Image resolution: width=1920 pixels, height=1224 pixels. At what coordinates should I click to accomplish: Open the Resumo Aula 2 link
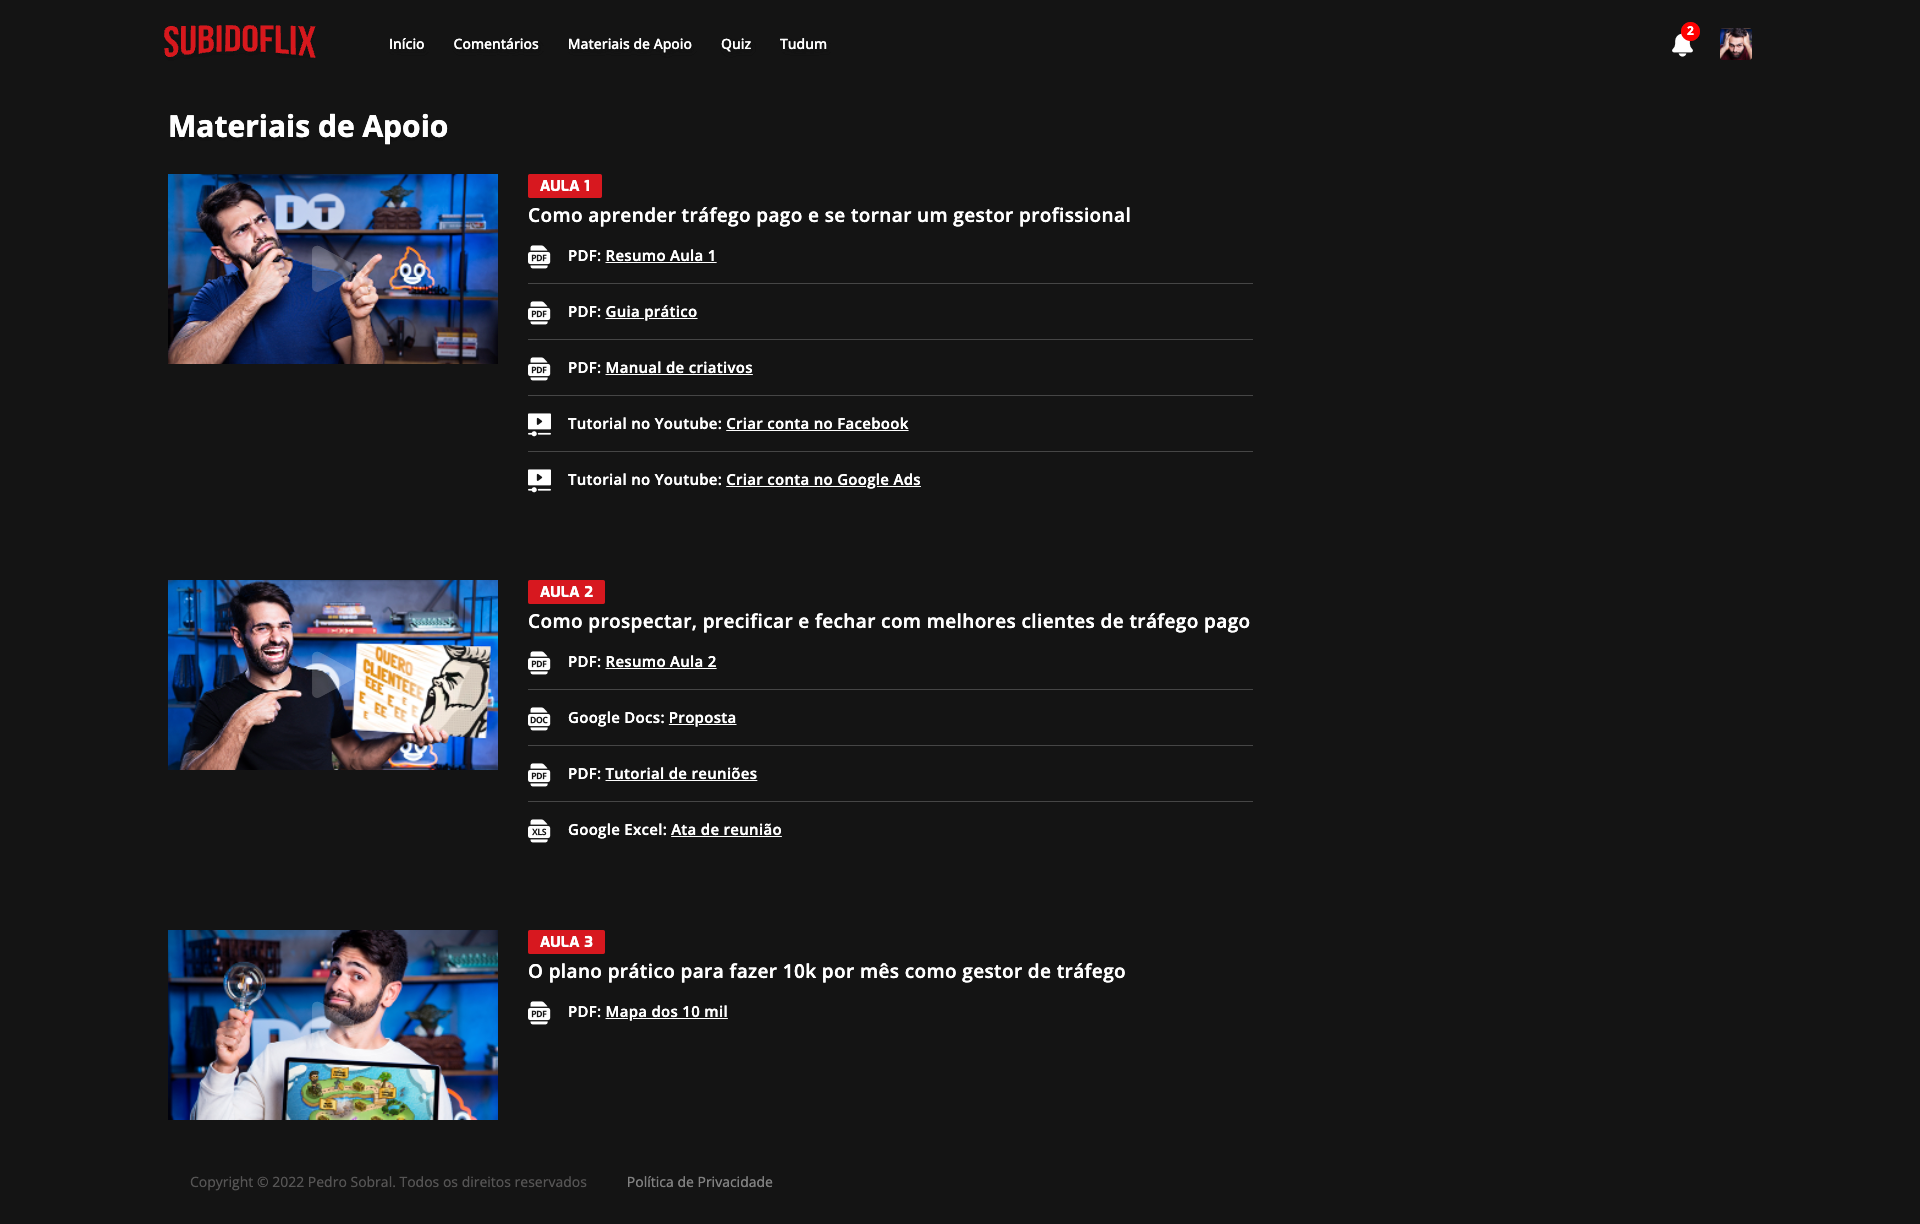(660, 662)
